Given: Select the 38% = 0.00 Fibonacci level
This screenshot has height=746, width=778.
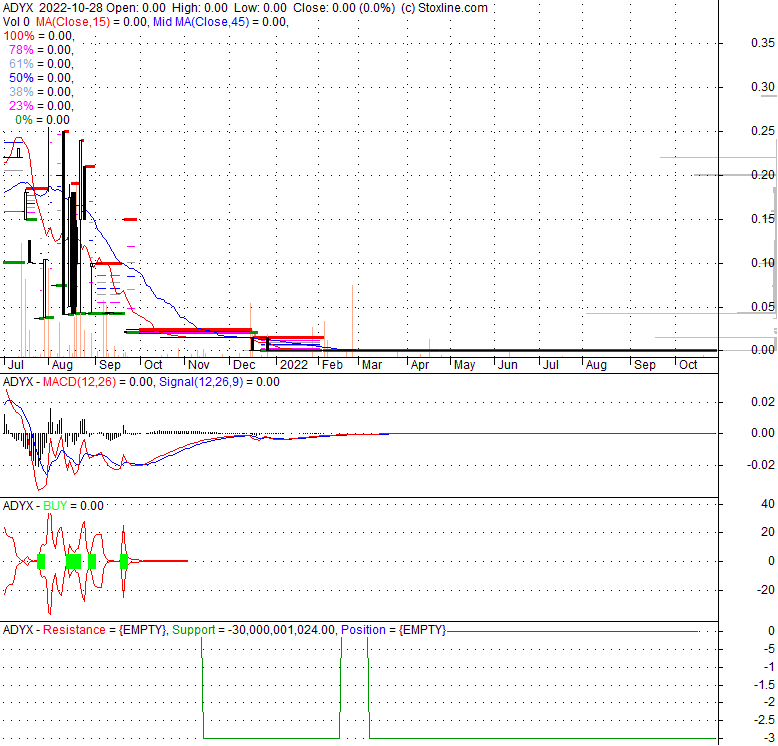Looking at the screenshot, I should [x=41, y=92].
